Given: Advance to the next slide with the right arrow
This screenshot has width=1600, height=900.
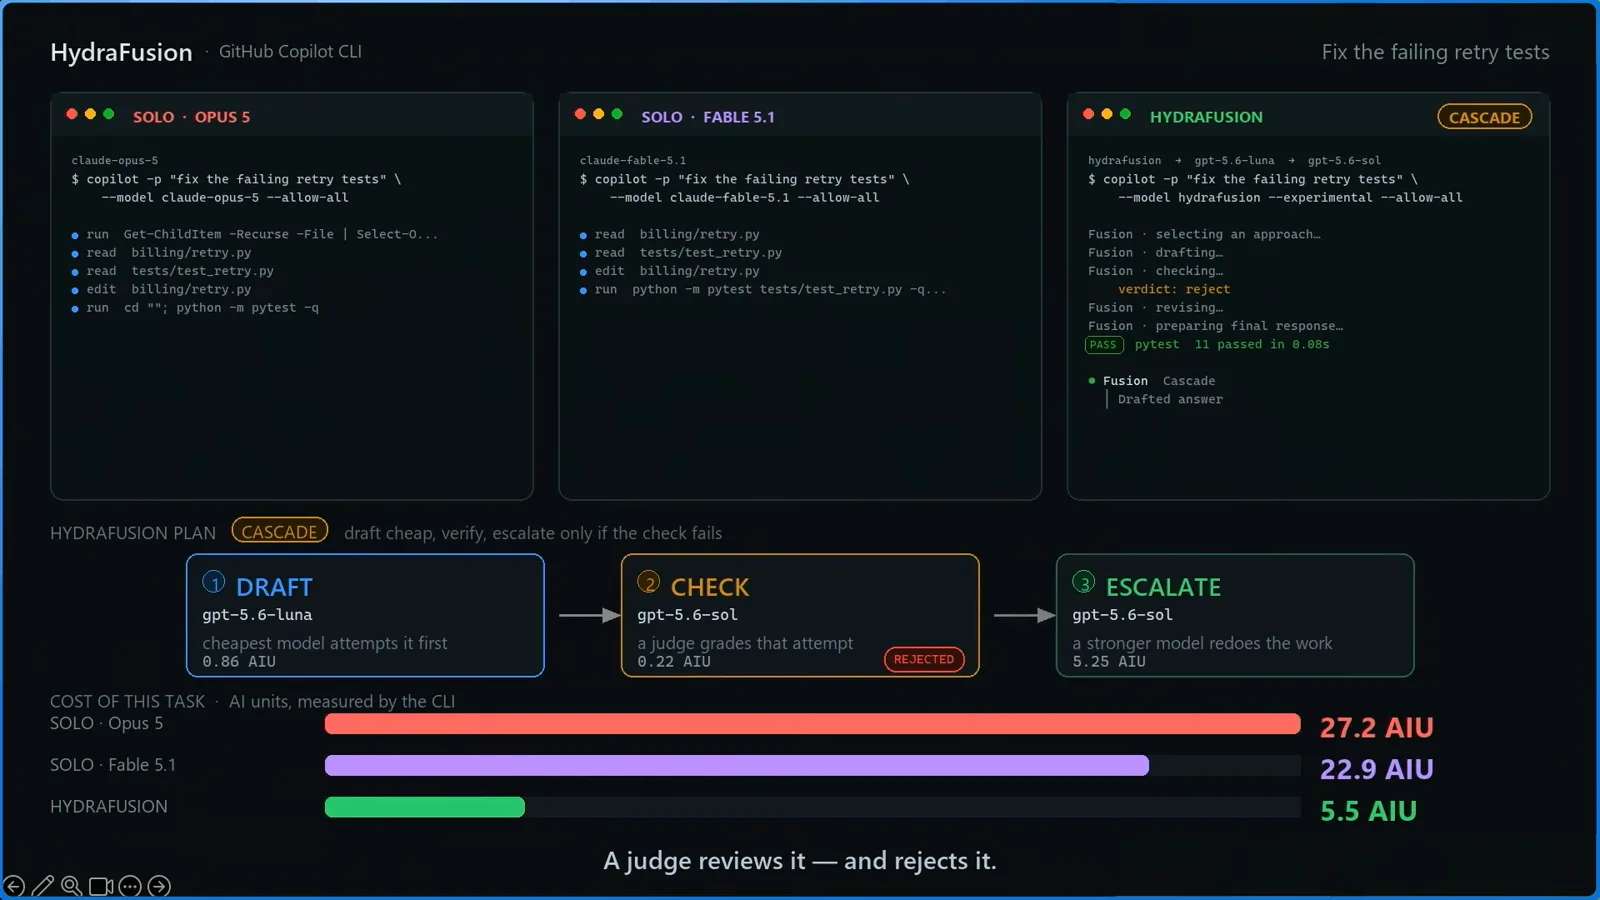Looking at the screenshot, I should tap(159, 886).
